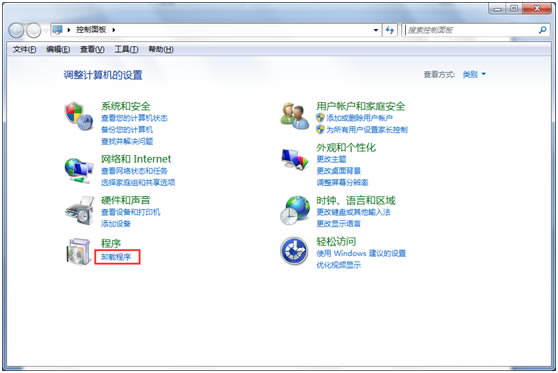This screenshot has height=373, width=558.
Task: Open the 系统和安全 shield icon
Action: tap(79, 116)
